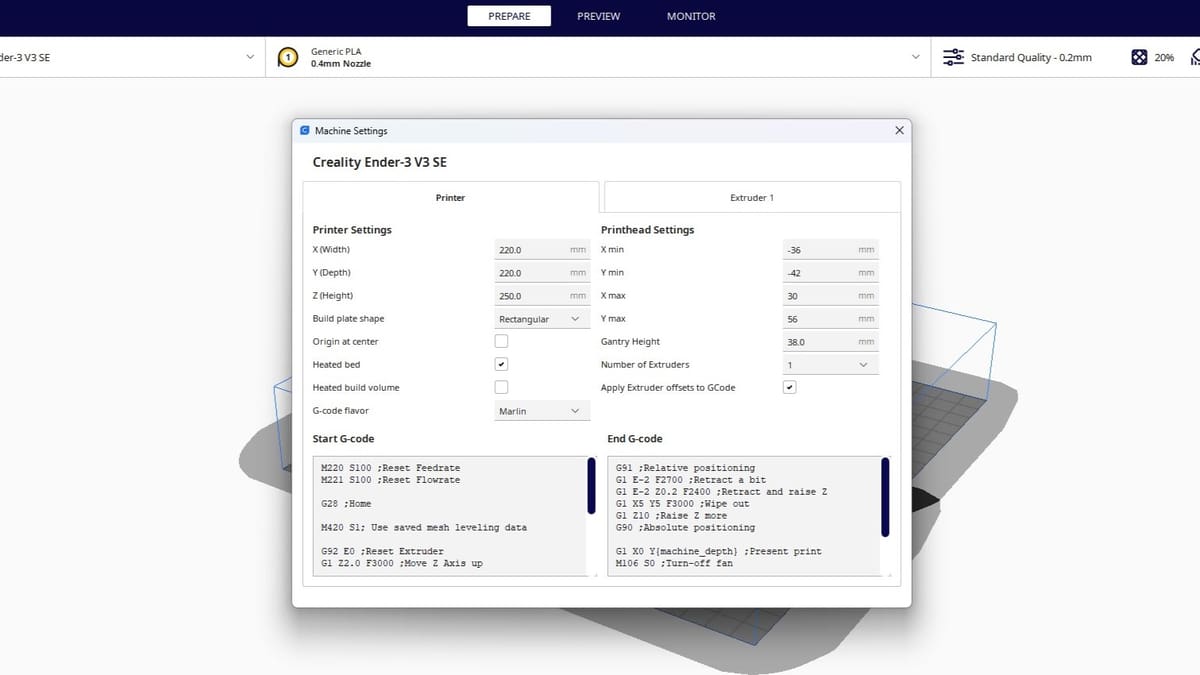Expand the printer selector chevron for Ender-3 V3 SE
The image size is (1200, 675).
(250, 58)
